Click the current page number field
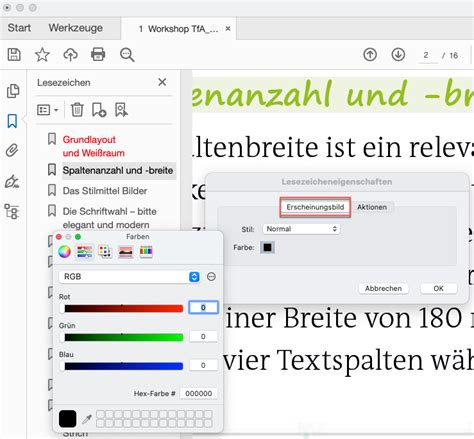The width and height of the screenshot is (474, 439). coord(427,55)
